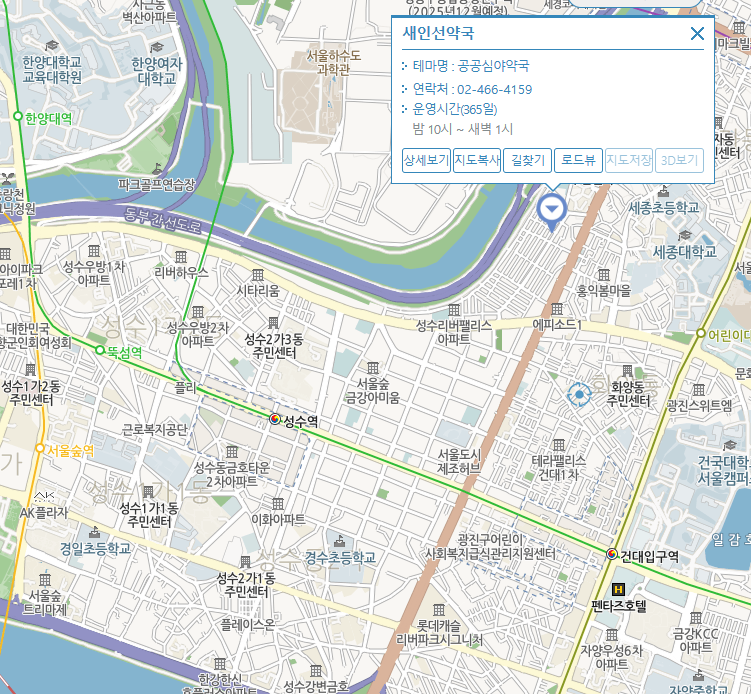This screenshot has height=694, width=751.
Task: Click 성수1가1동 주민센터 label
Action: pos(148,515)
